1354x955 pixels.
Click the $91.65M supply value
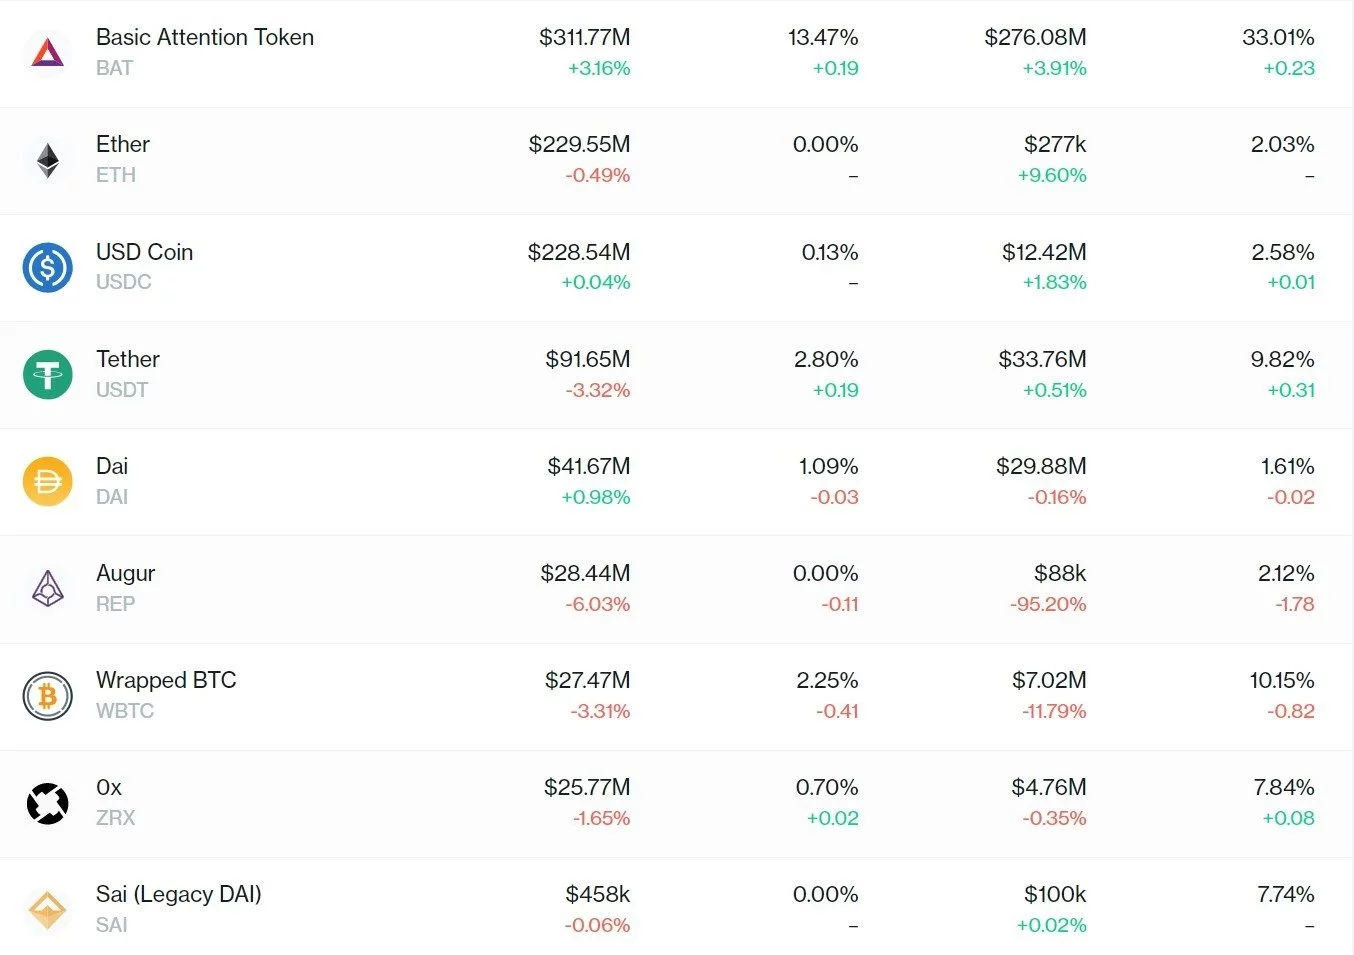click(x=588, y=359)
